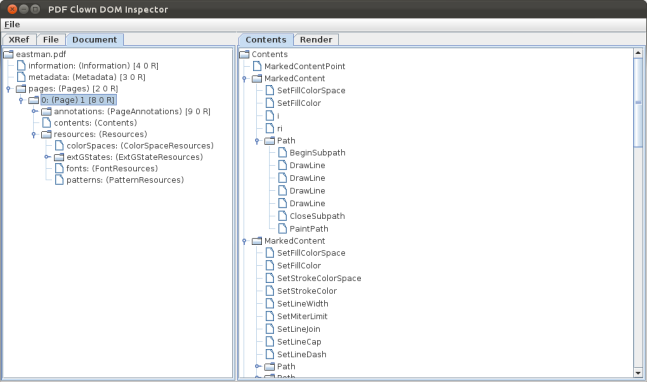
Task: Click the SetStrokeColor document icon
Action: [270, 291]
